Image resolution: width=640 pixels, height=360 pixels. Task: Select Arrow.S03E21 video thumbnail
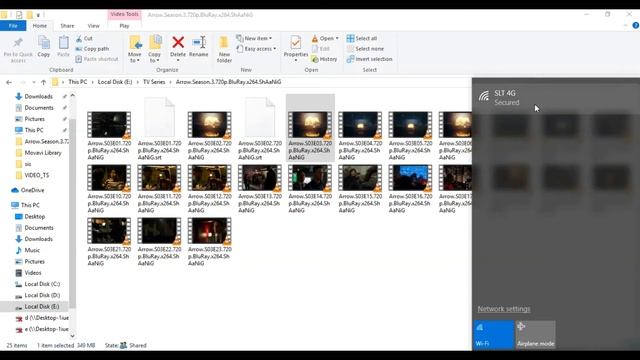click(109, 231)
